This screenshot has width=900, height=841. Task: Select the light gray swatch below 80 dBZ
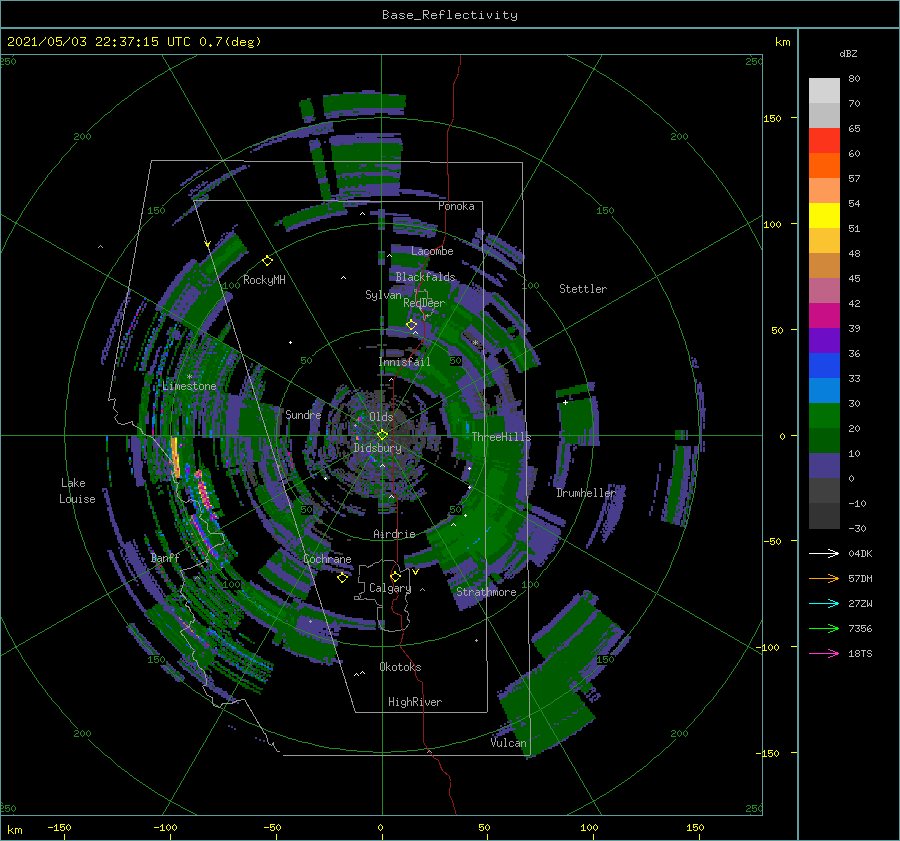point(824,91)
